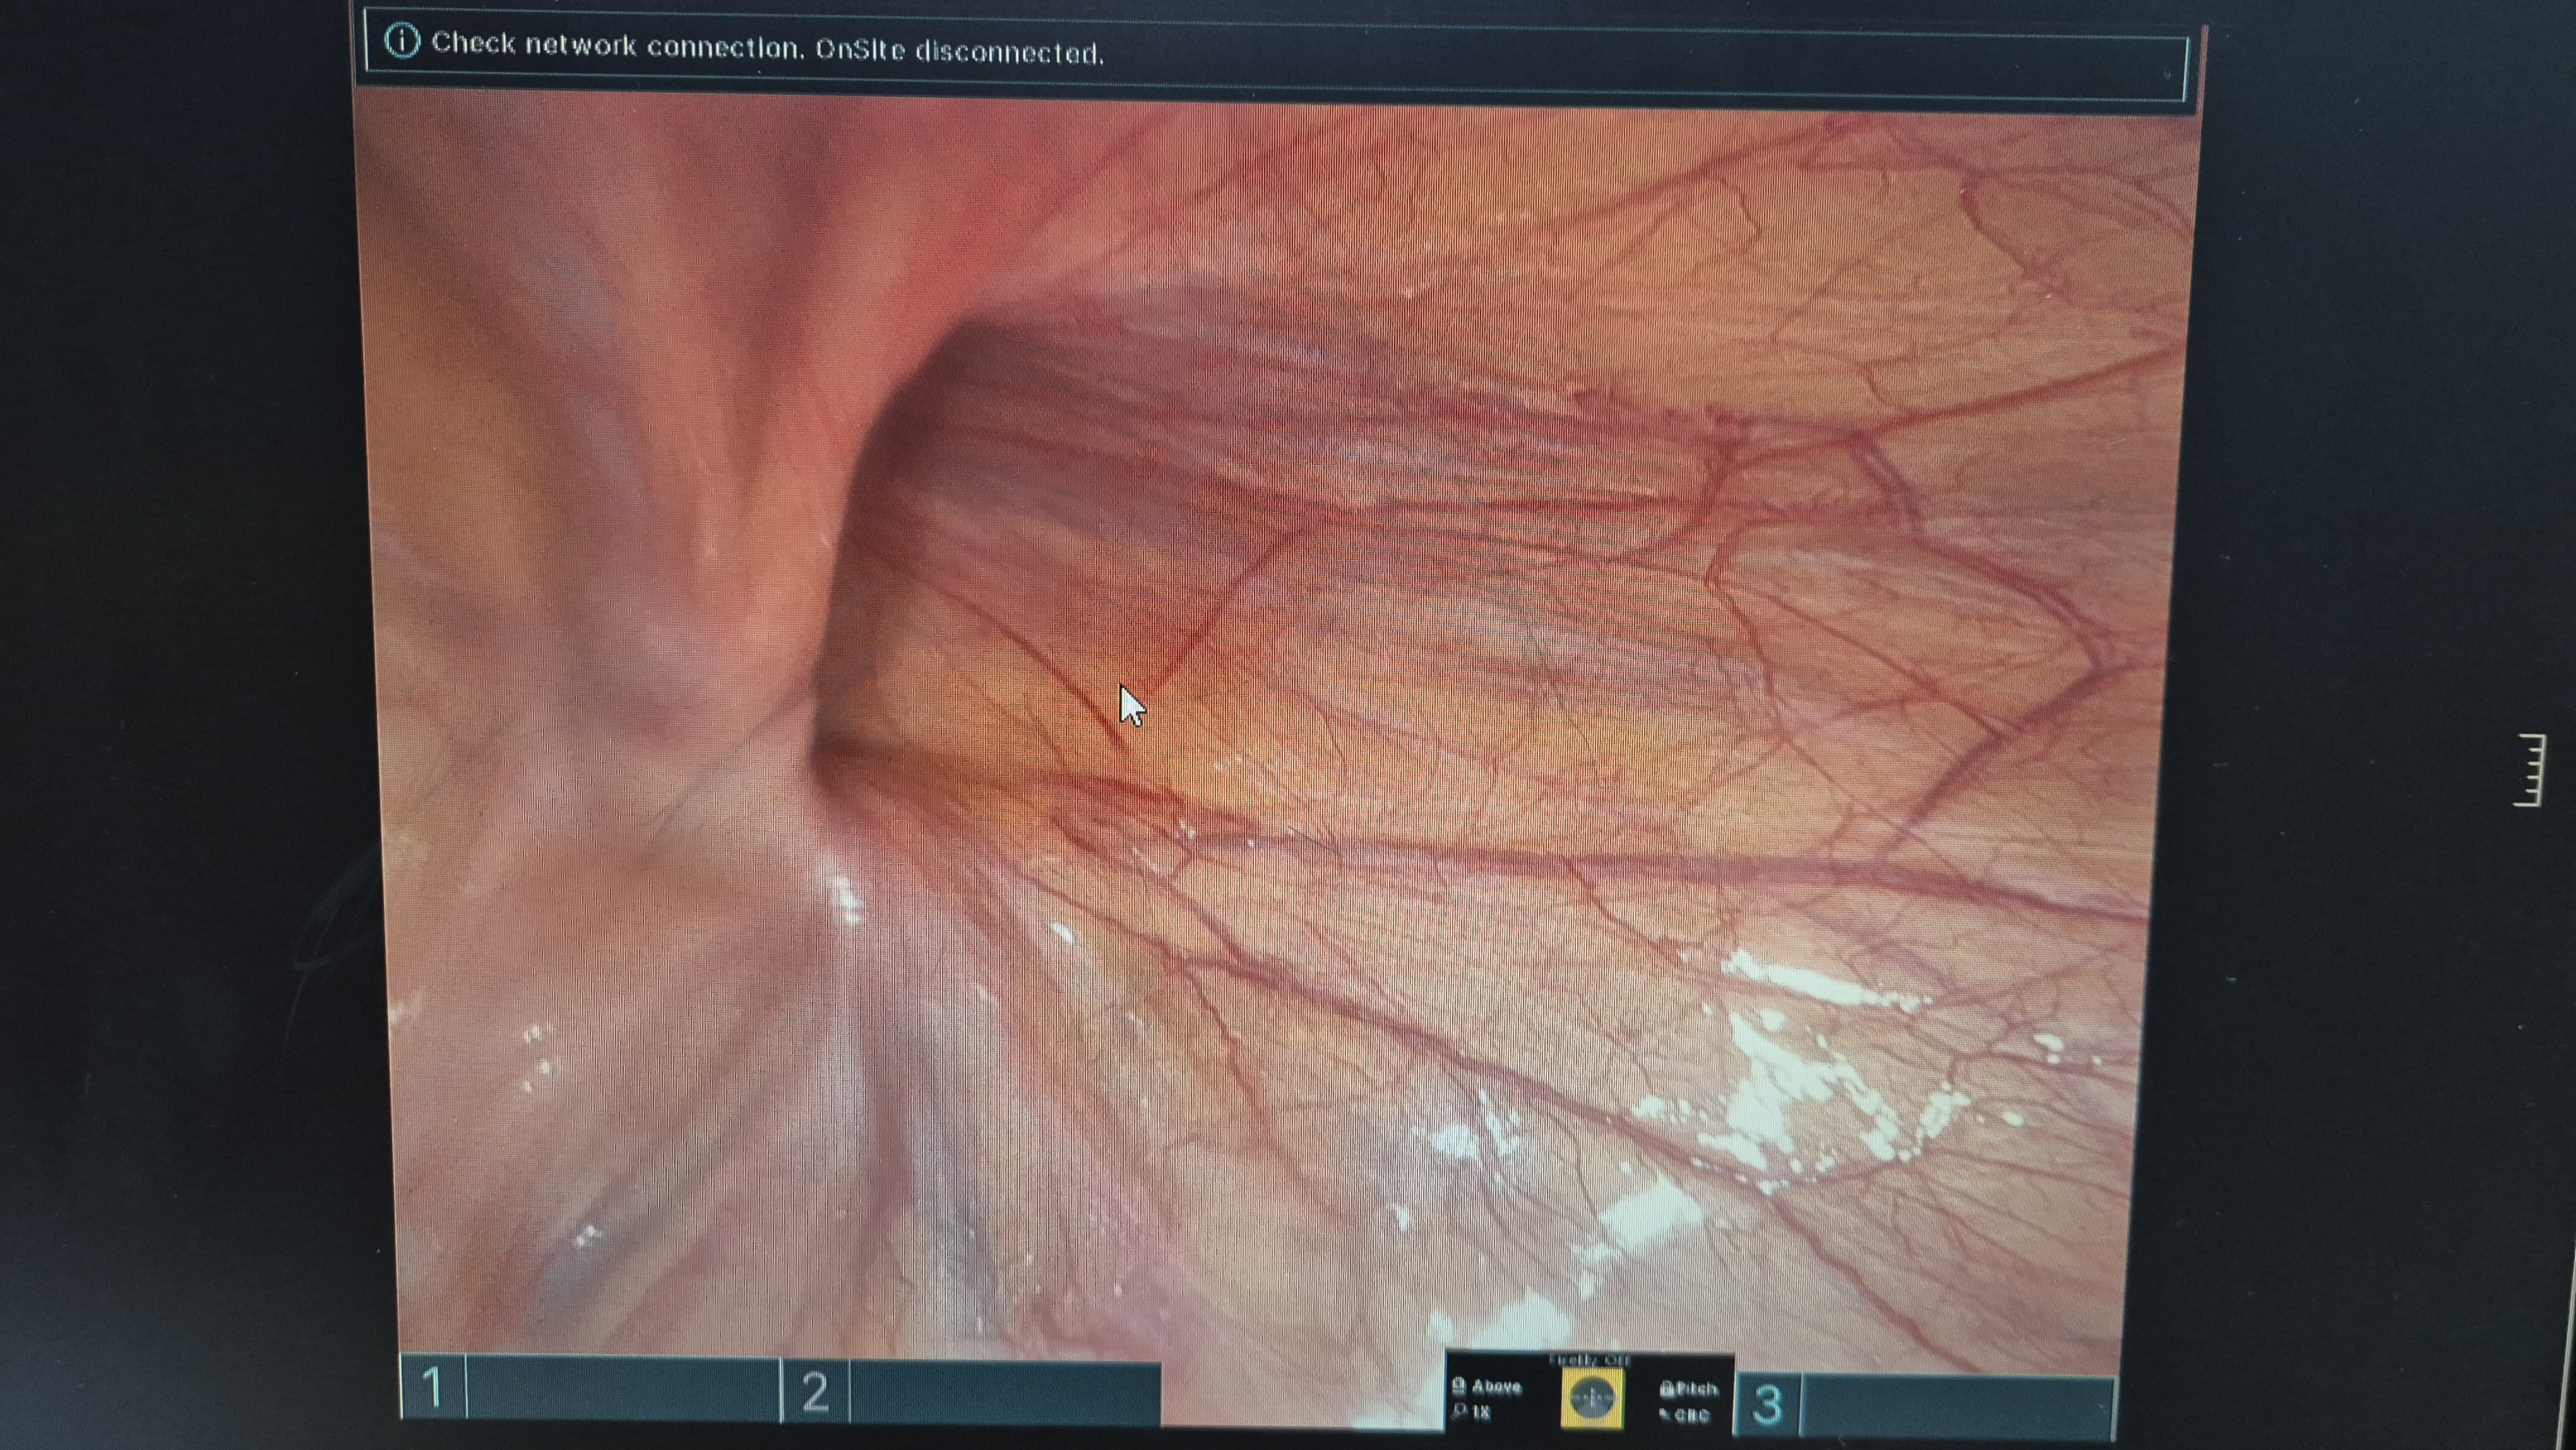2576x1450 pixels.
Task: Select the 'Above' endoscope angle label
Action: tap(1497, 1387)
